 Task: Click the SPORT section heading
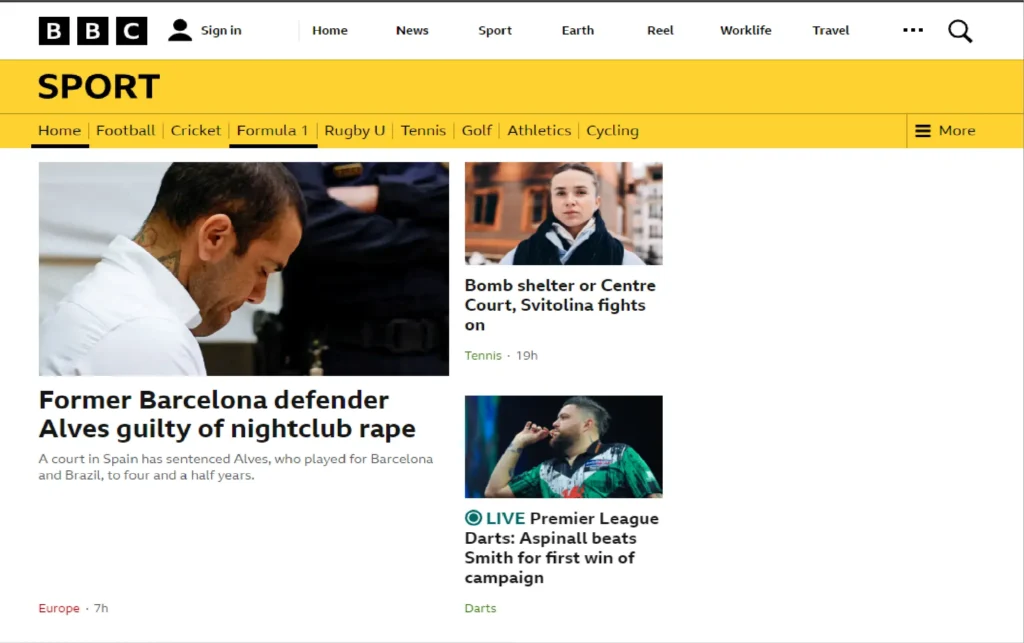99,87
